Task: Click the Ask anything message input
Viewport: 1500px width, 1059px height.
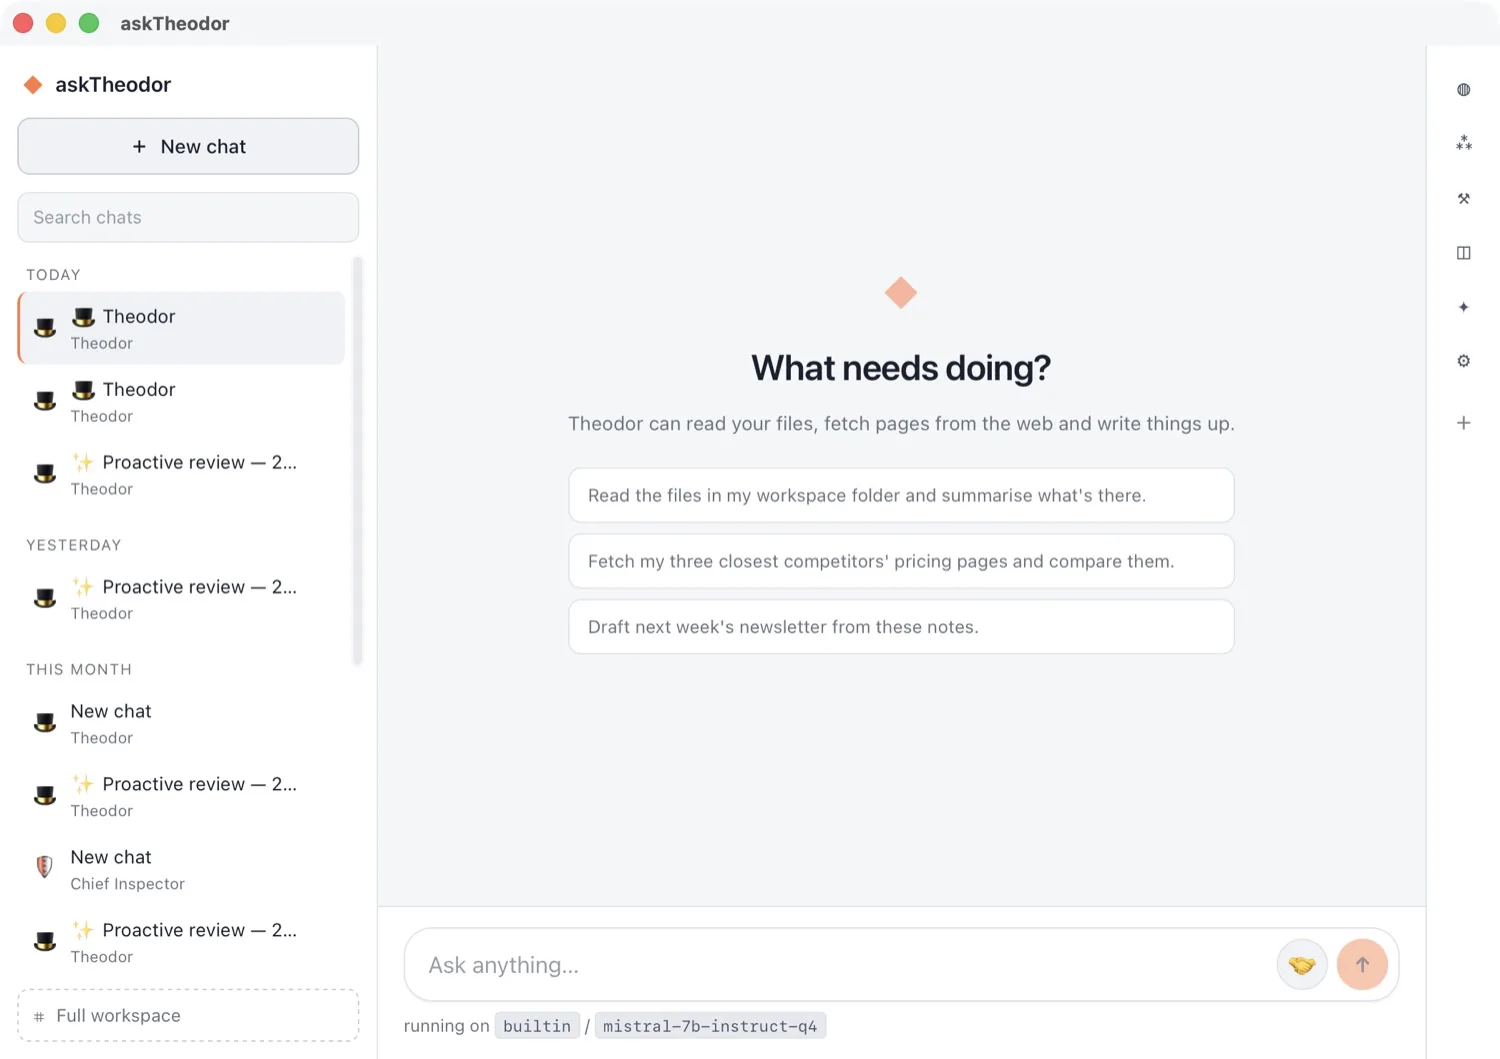Action: coord(840,965)
